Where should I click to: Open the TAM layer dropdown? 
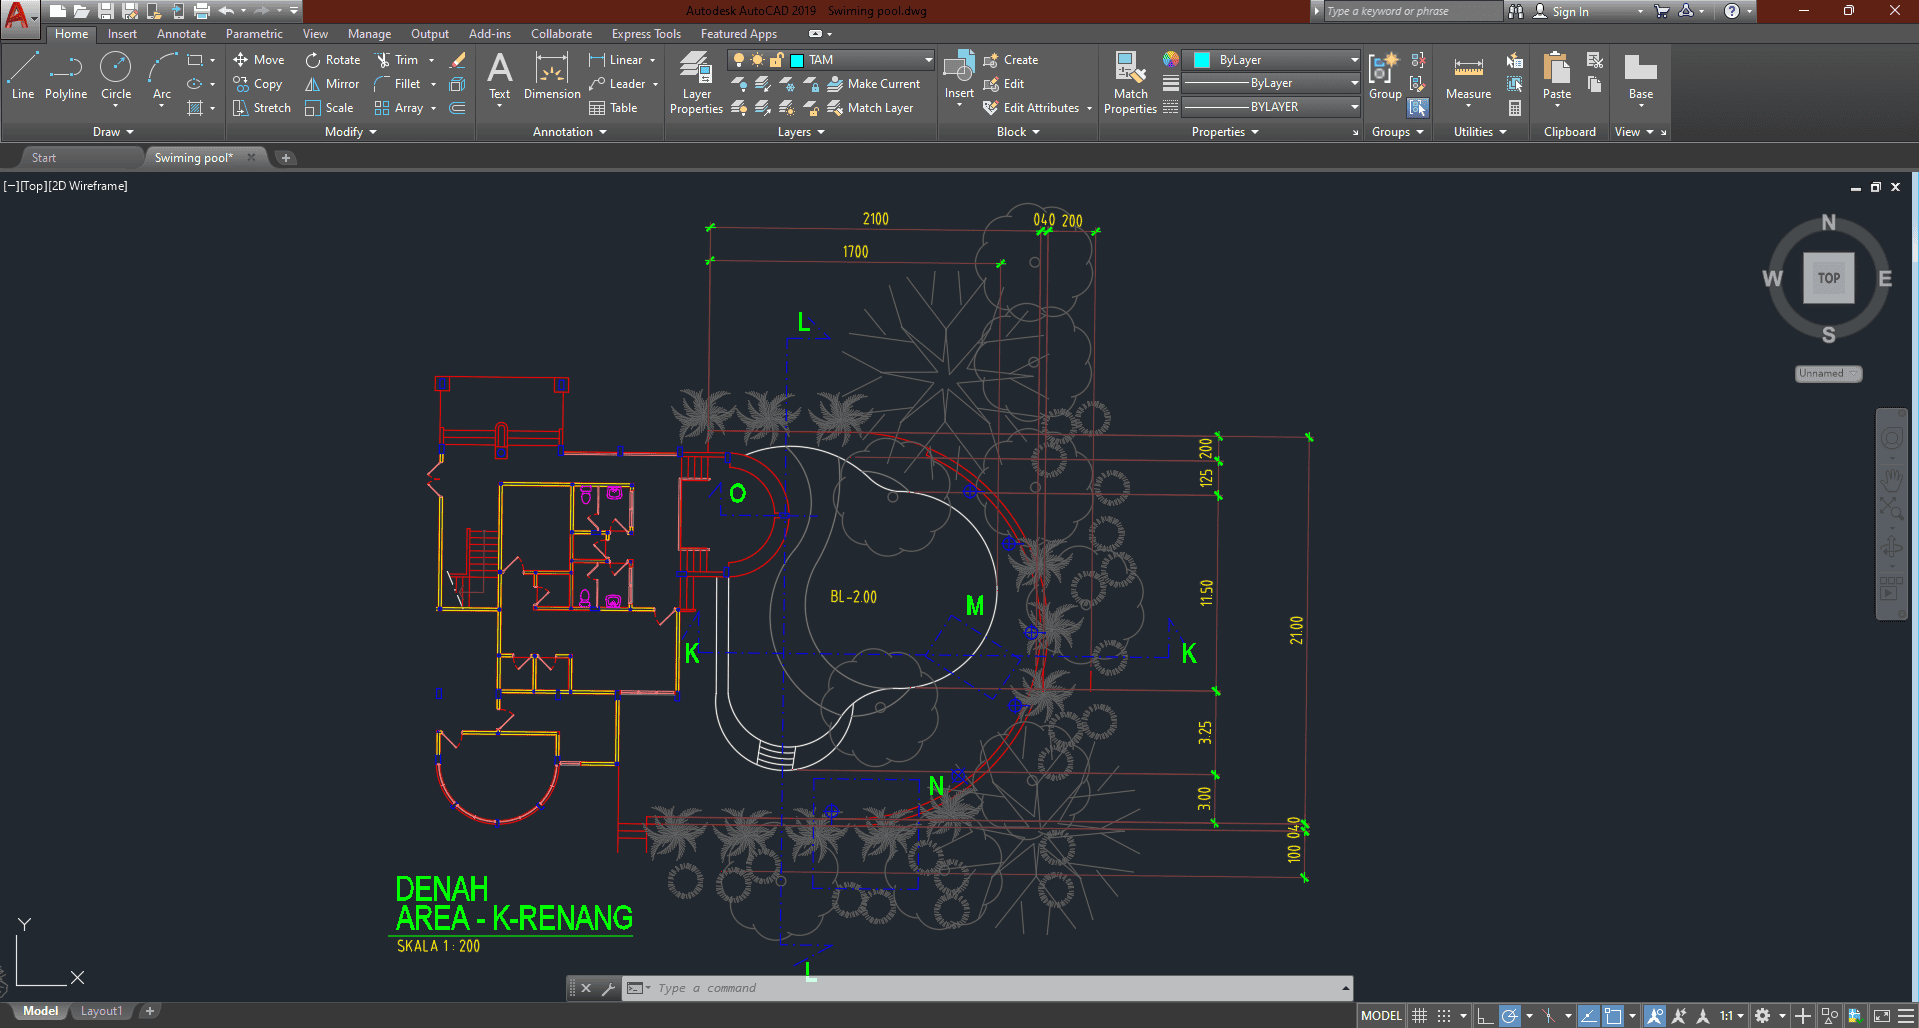tap(928, 60)
